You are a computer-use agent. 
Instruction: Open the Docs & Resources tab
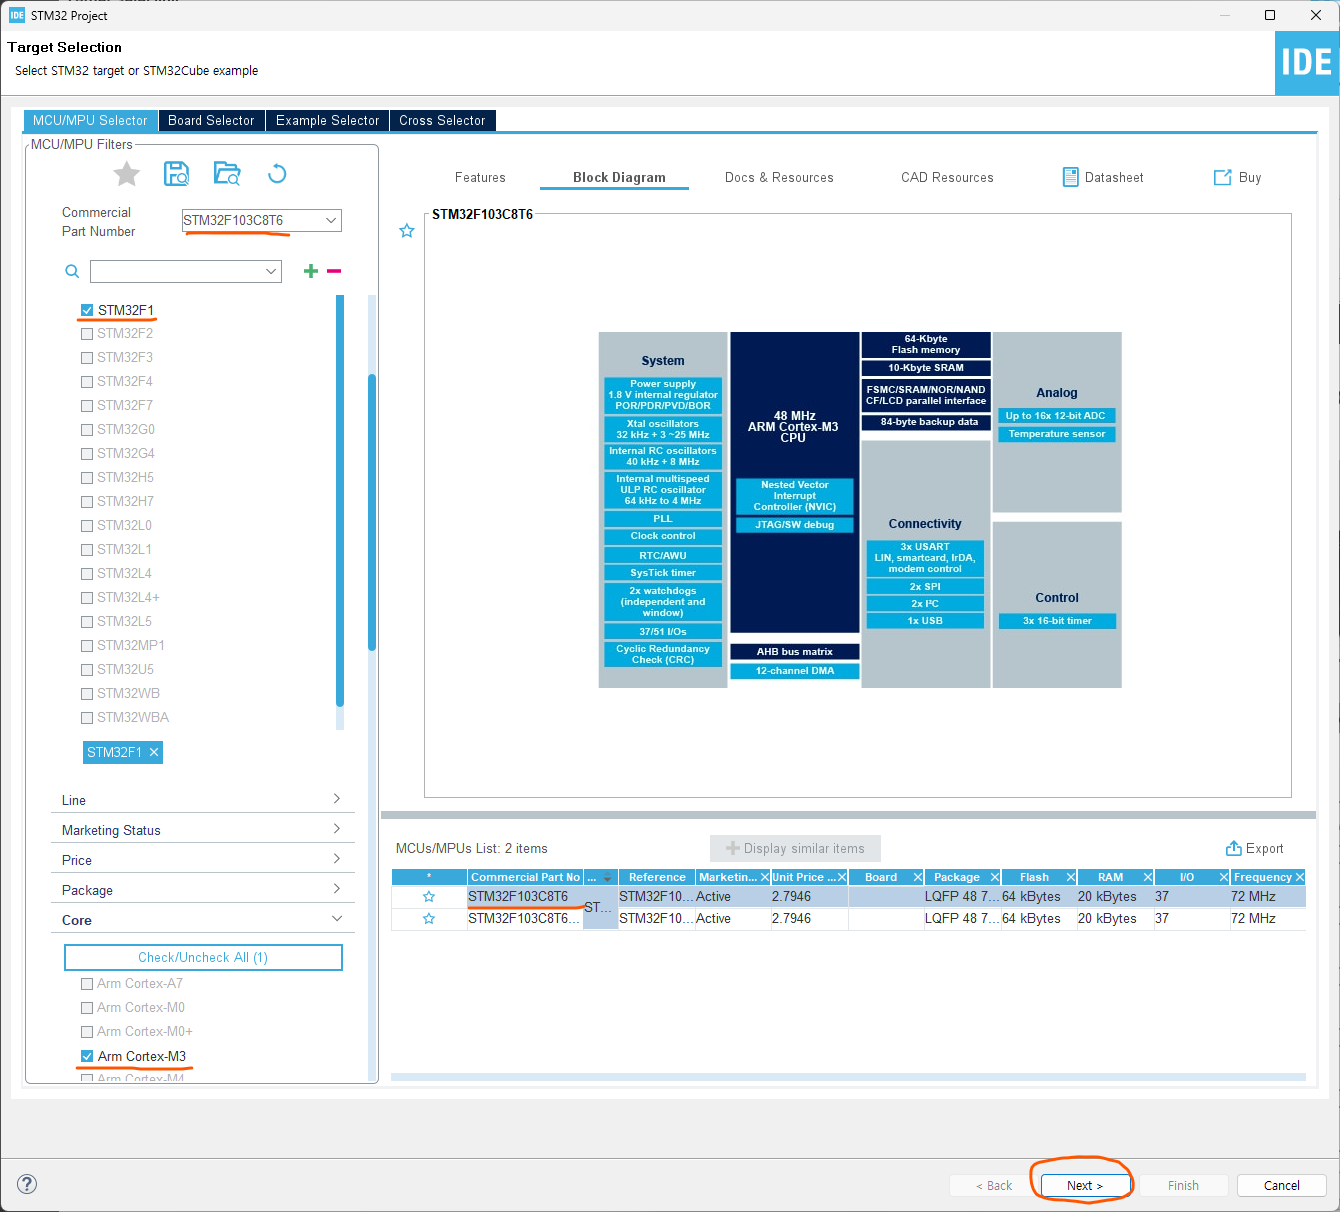(779, 177)
